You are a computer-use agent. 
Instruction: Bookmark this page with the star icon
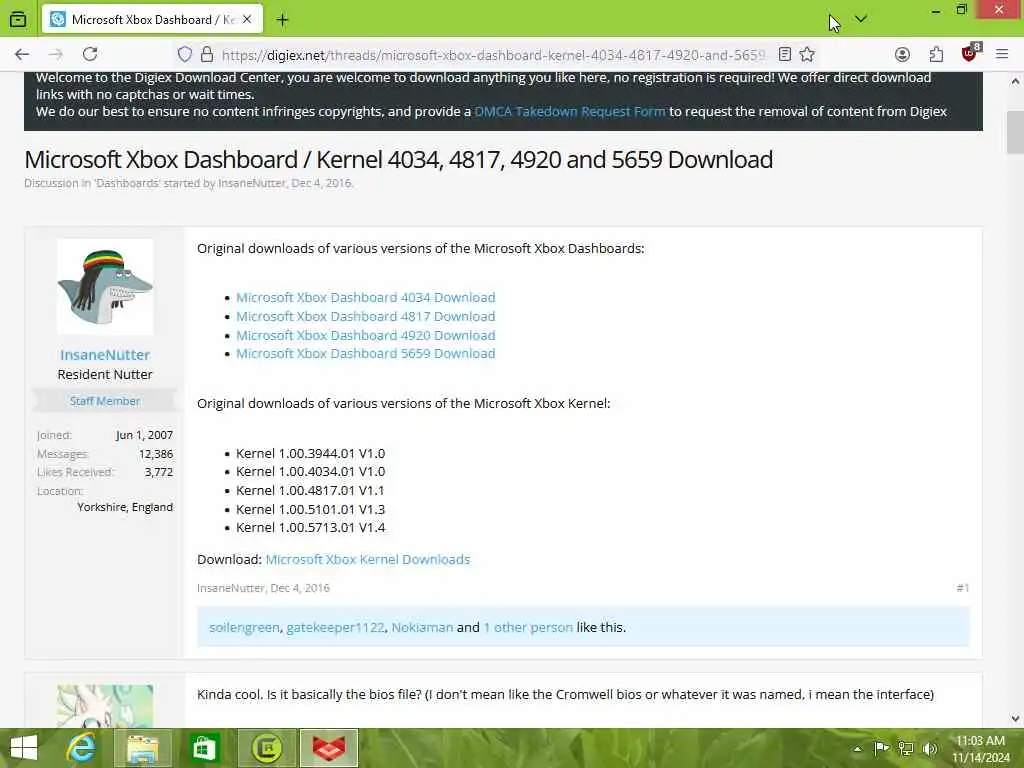tap(807, 54)
